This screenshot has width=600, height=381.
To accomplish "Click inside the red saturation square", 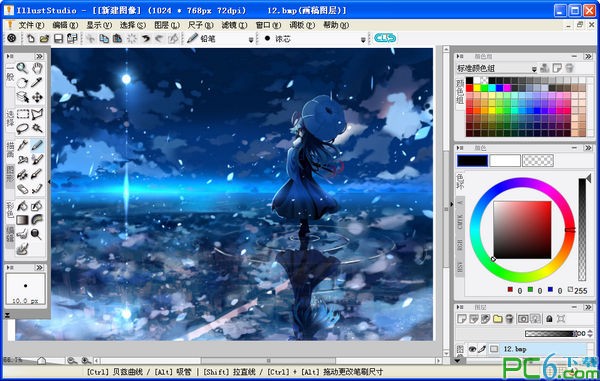I will pyautogui.click(x=522, y=230).
